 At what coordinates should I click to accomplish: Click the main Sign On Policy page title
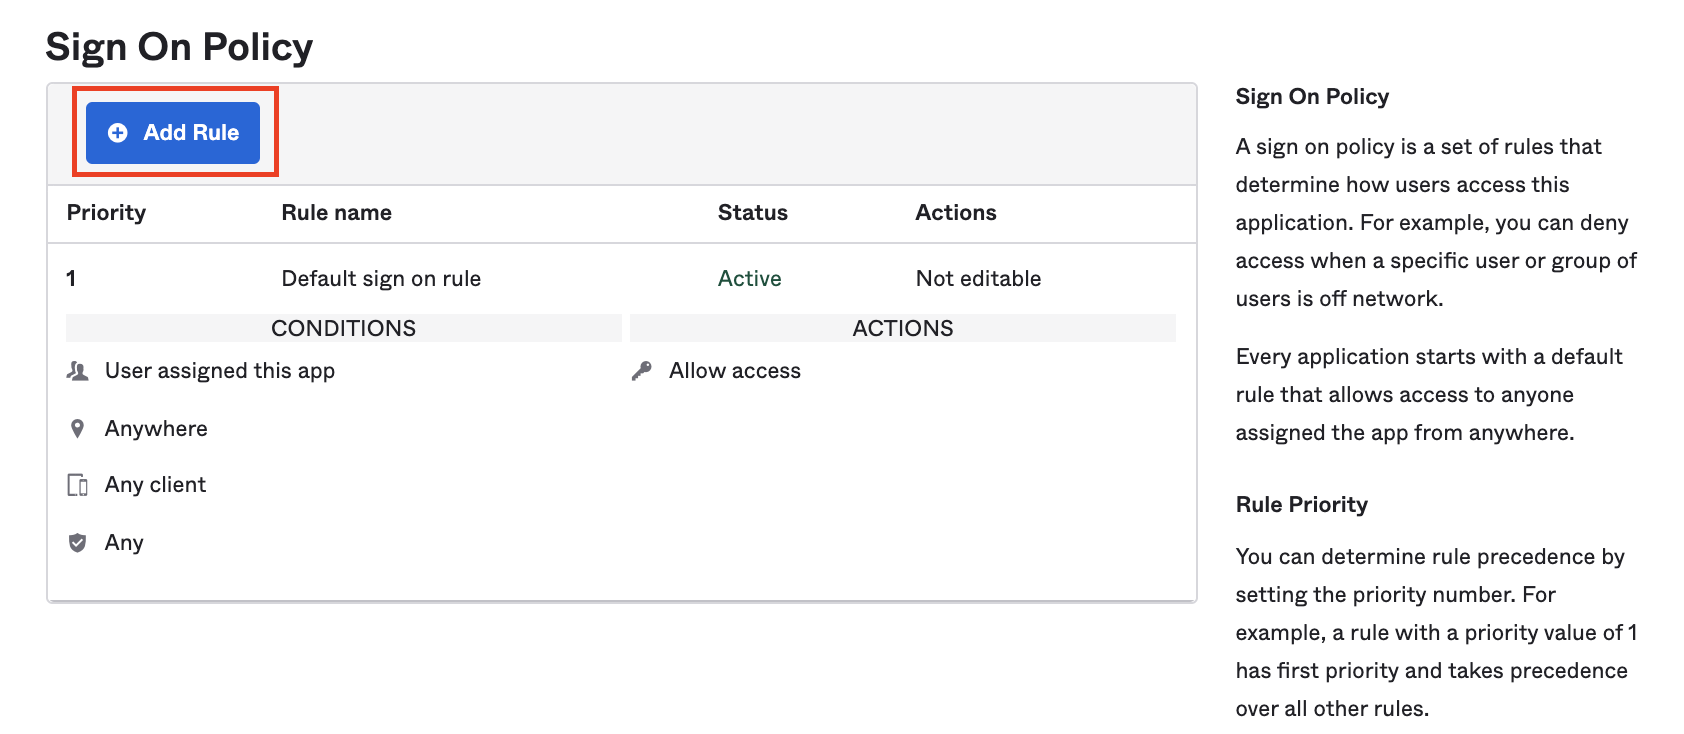click(x=179, y=47)
